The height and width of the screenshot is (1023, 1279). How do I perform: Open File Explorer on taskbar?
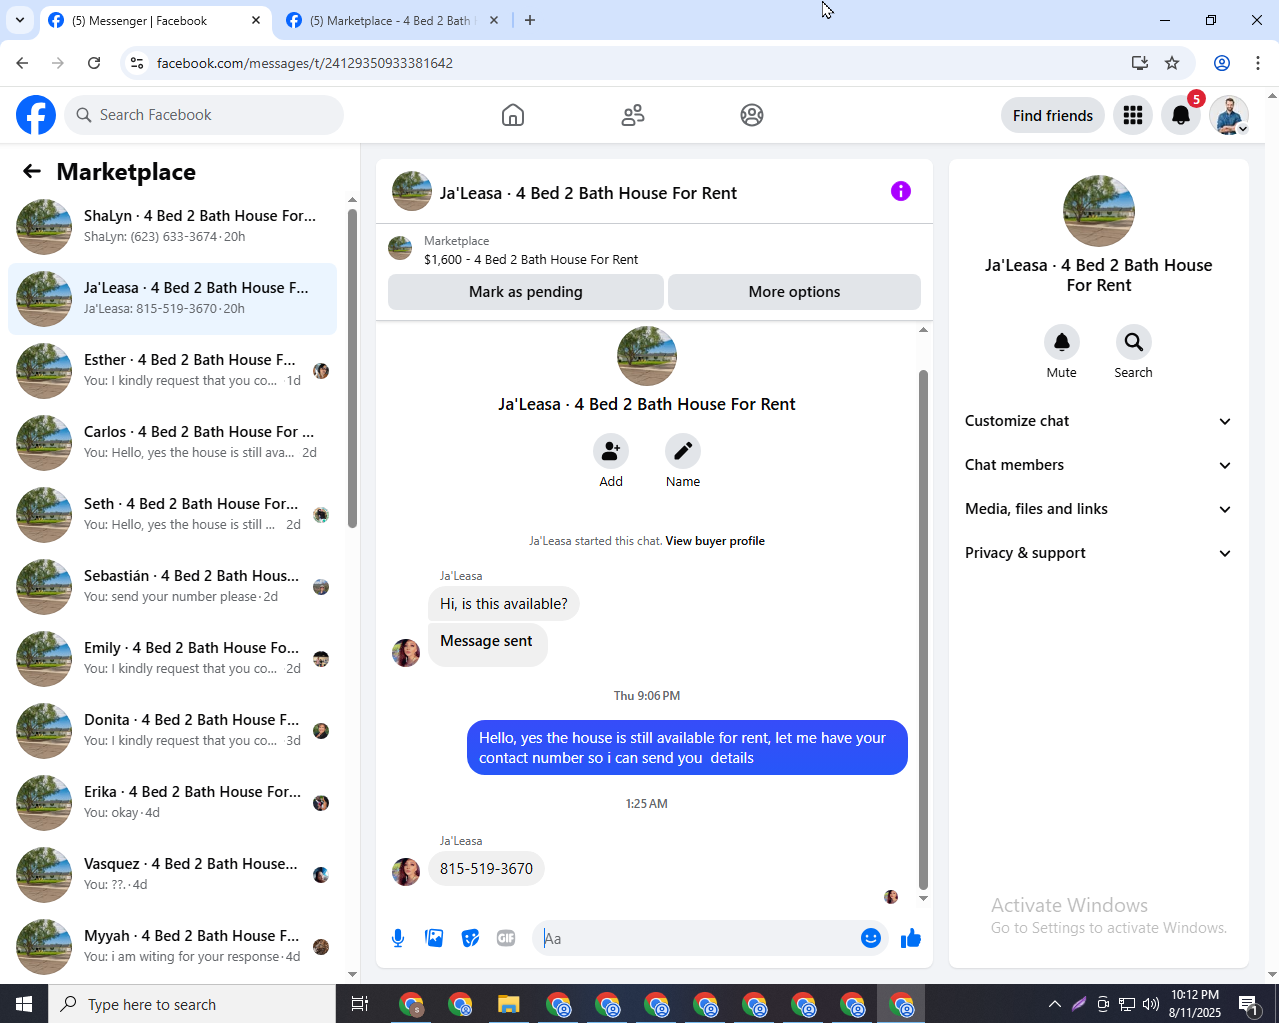(509, 1004)
